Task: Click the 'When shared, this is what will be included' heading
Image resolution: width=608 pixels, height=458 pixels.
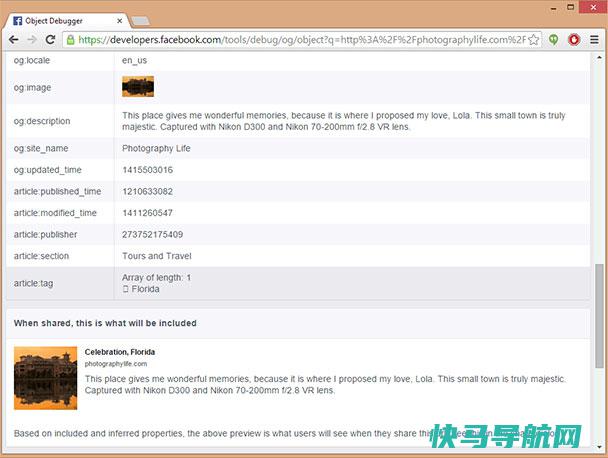Action: tap(105, 323)
